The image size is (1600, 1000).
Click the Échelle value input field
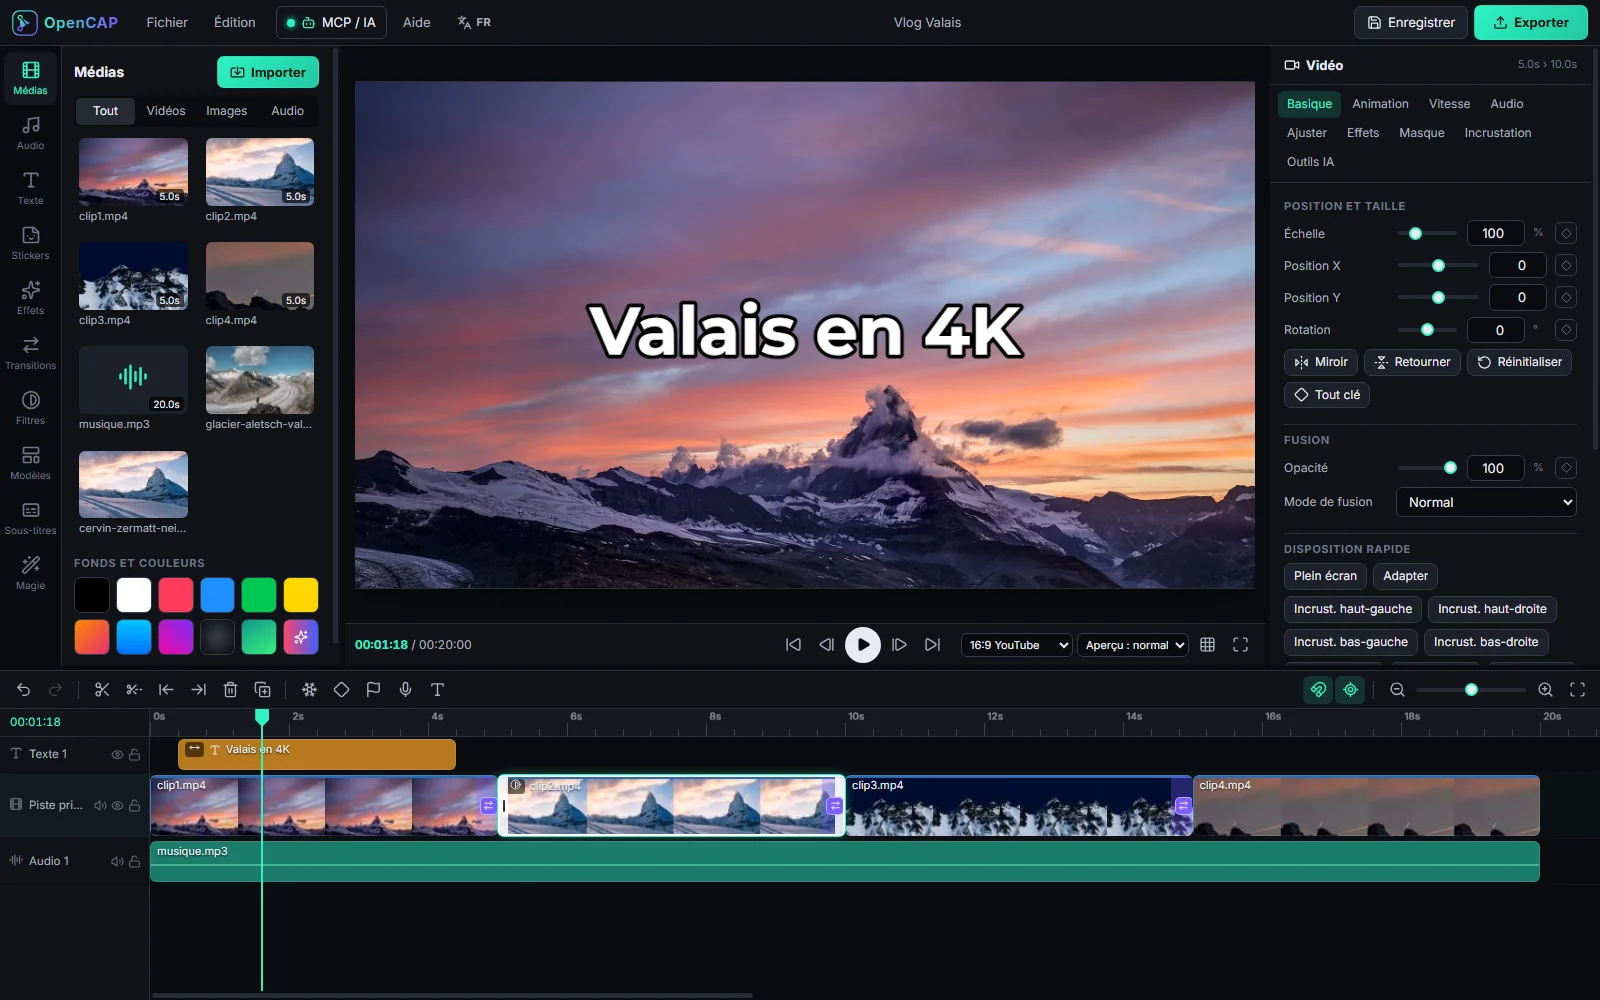pyautogui.click(x=1495, y=233)
